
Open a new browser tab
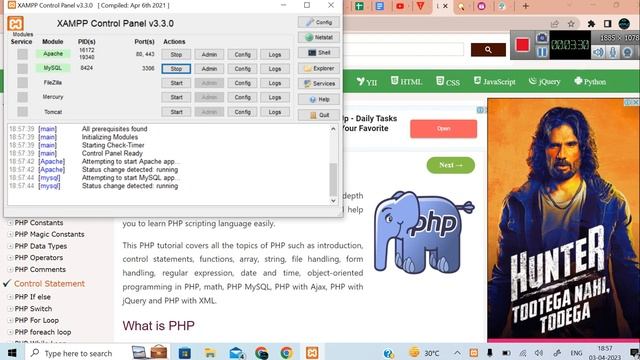526,6
